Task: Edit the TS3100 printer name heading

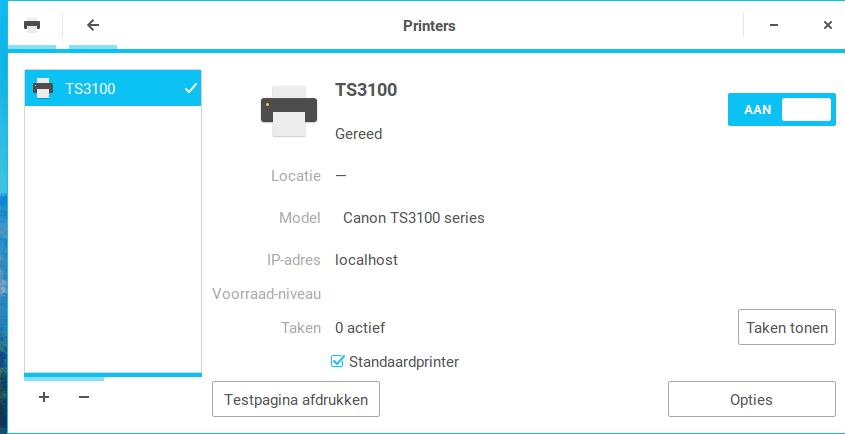Action: click(x=366, y=90)
